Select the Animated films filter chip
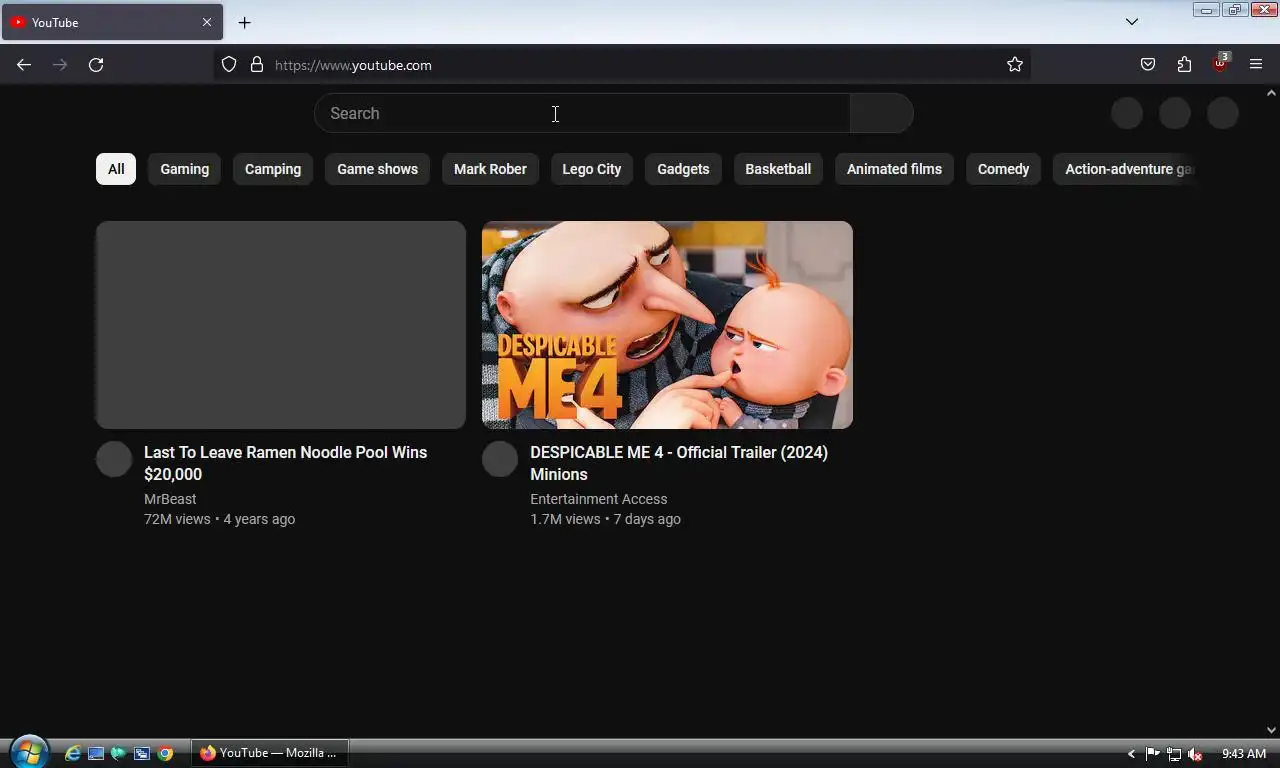The image size is (1280, 768). coord(894,169)
